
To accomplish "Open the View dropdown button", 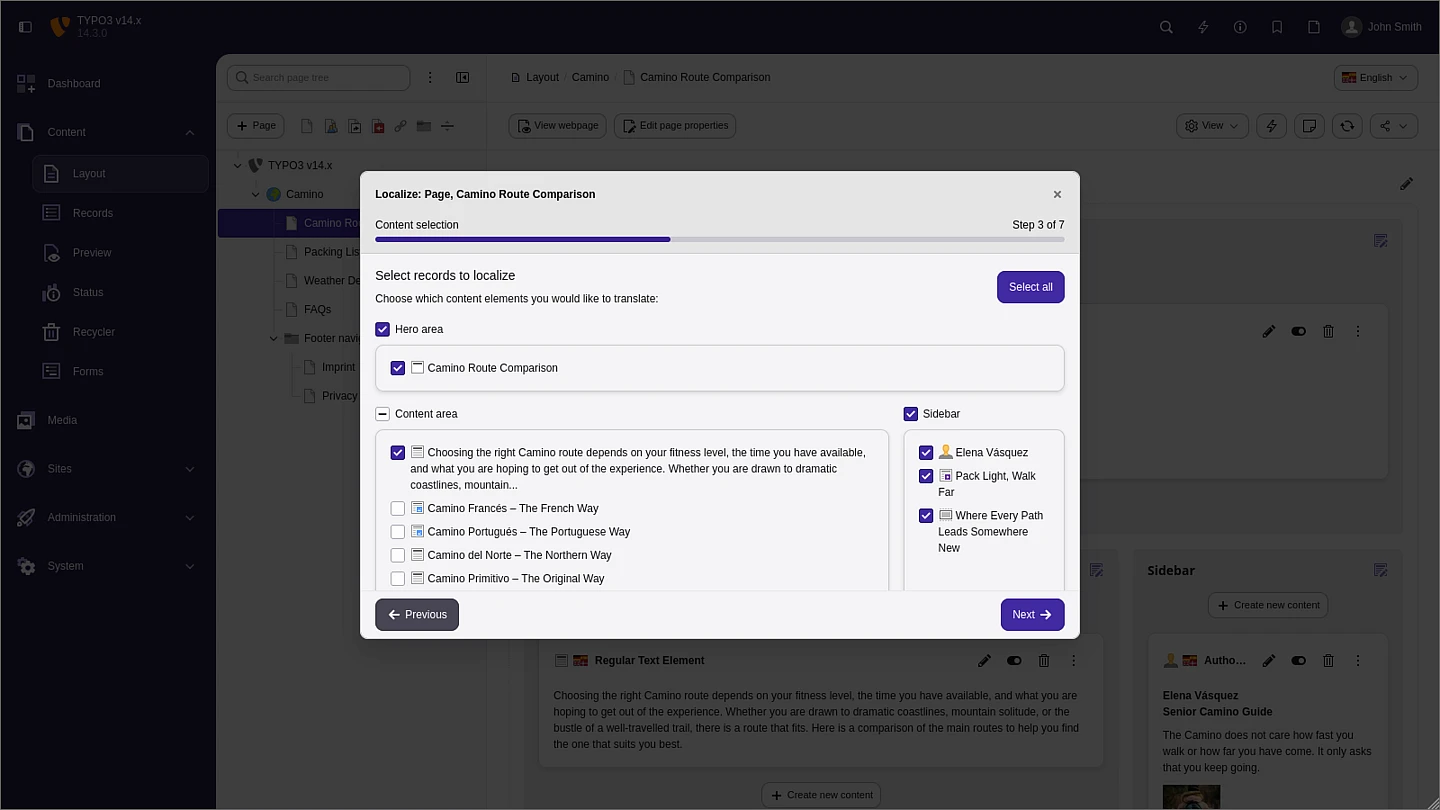I will [x=1212, y=126].
